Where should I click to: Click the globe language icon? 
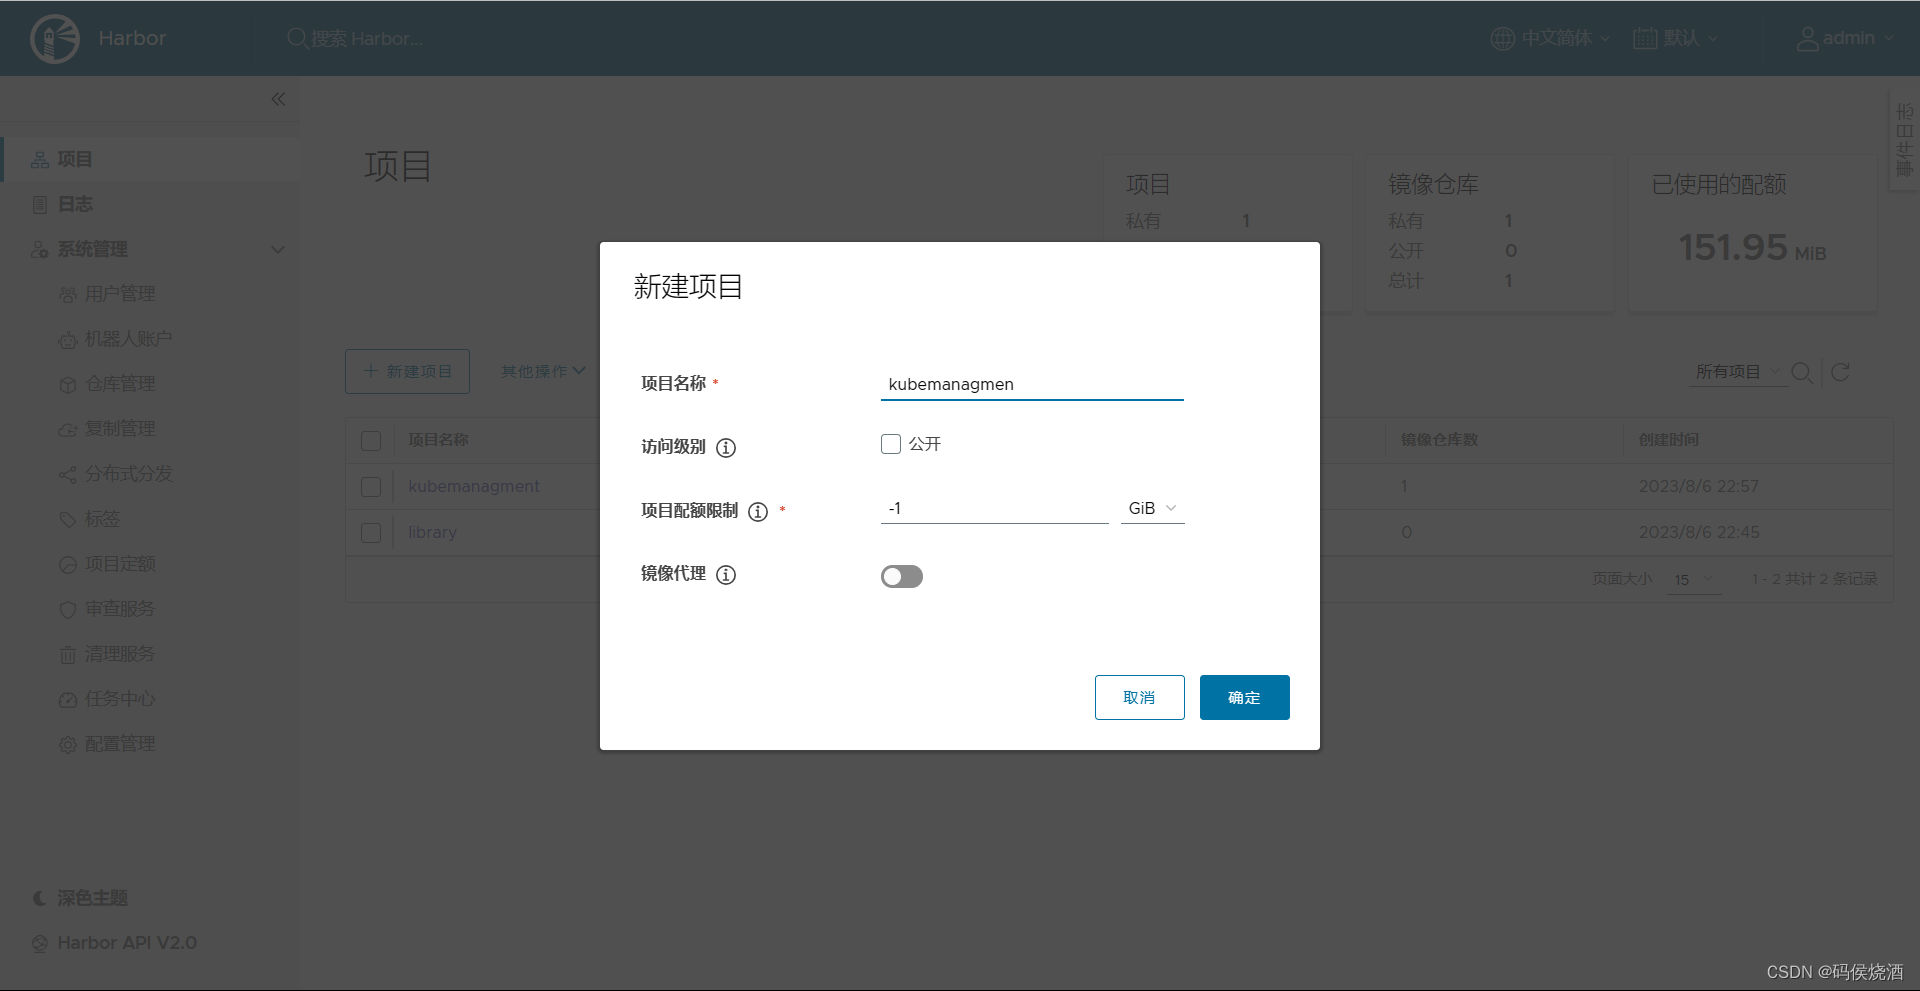coord(1502,38)
